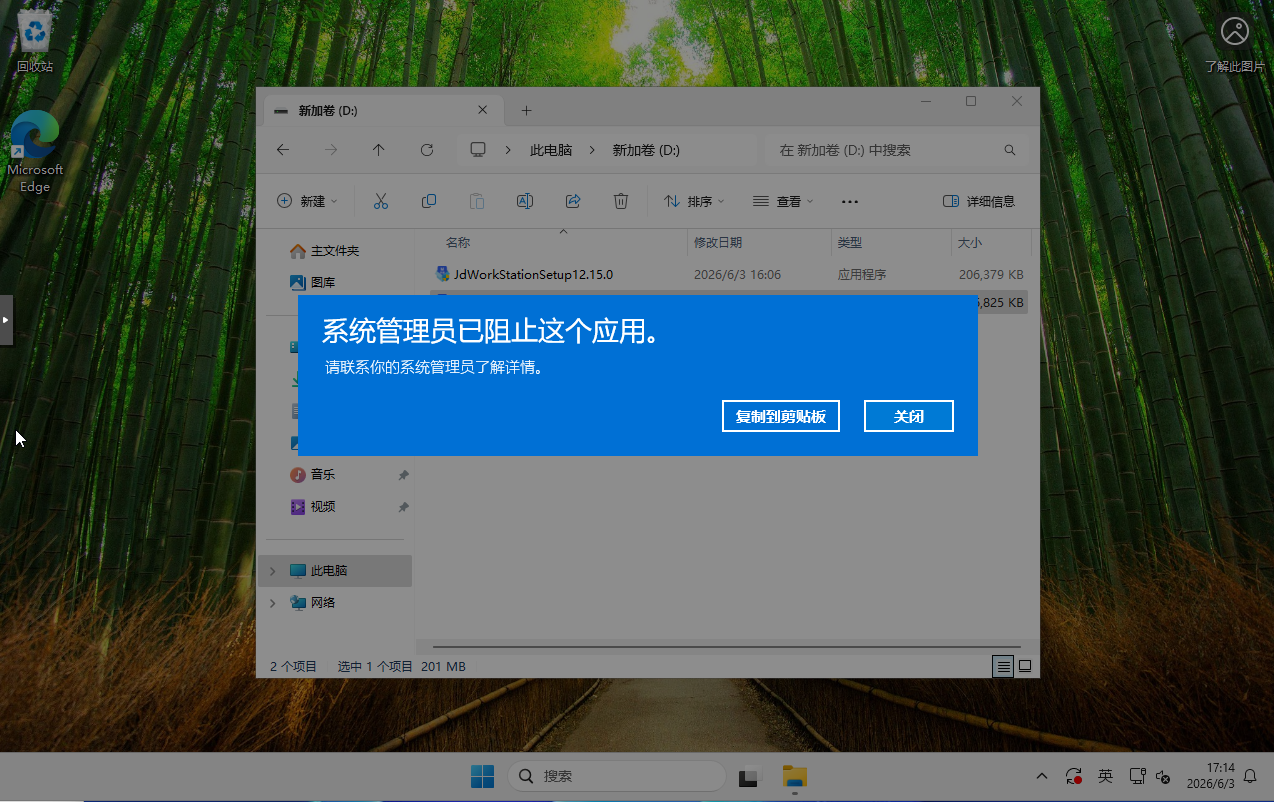Open the 查看 view dropdown
1274x802 pixels.
[x=783, y=201]
